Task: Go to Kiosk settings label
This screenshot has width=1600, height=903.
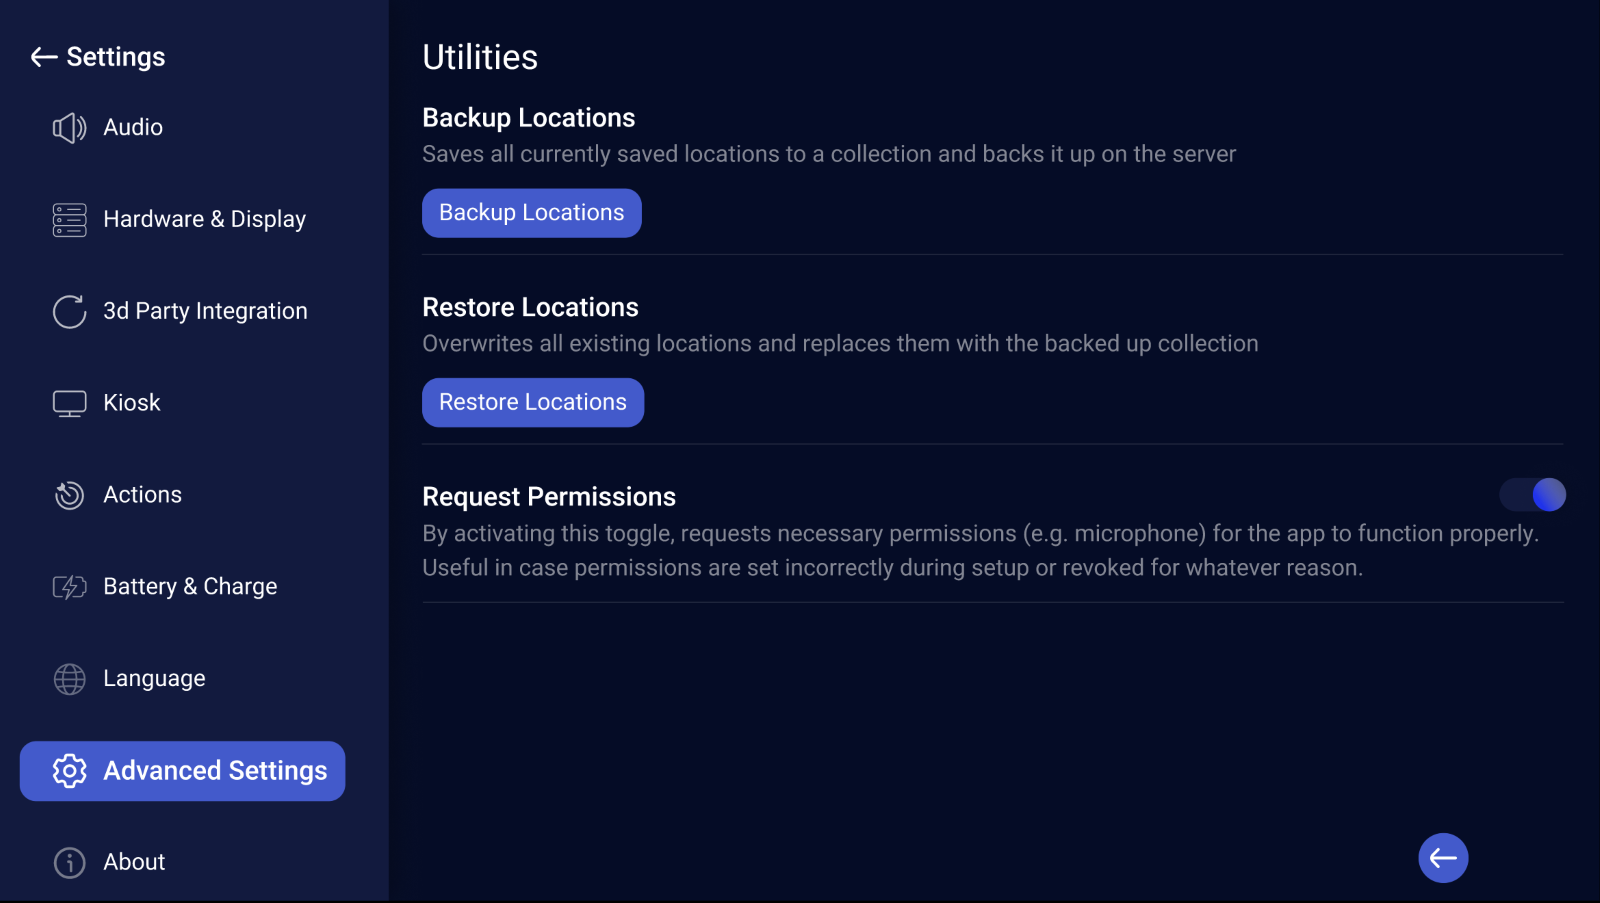Action: [132, 403]
